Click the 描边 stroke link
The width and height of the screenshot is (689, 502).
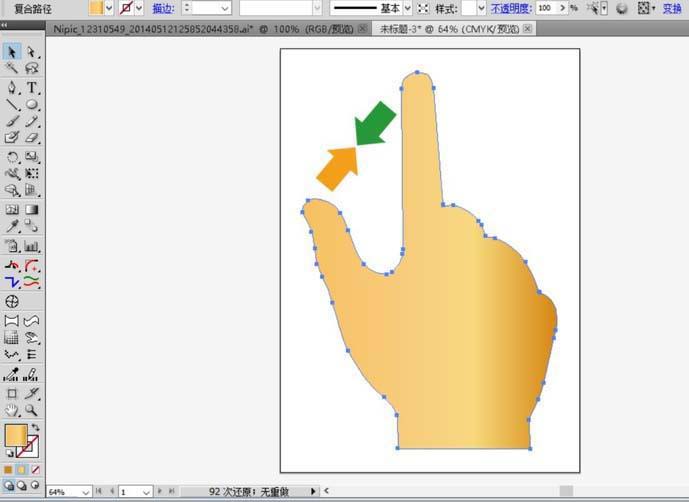163,8
